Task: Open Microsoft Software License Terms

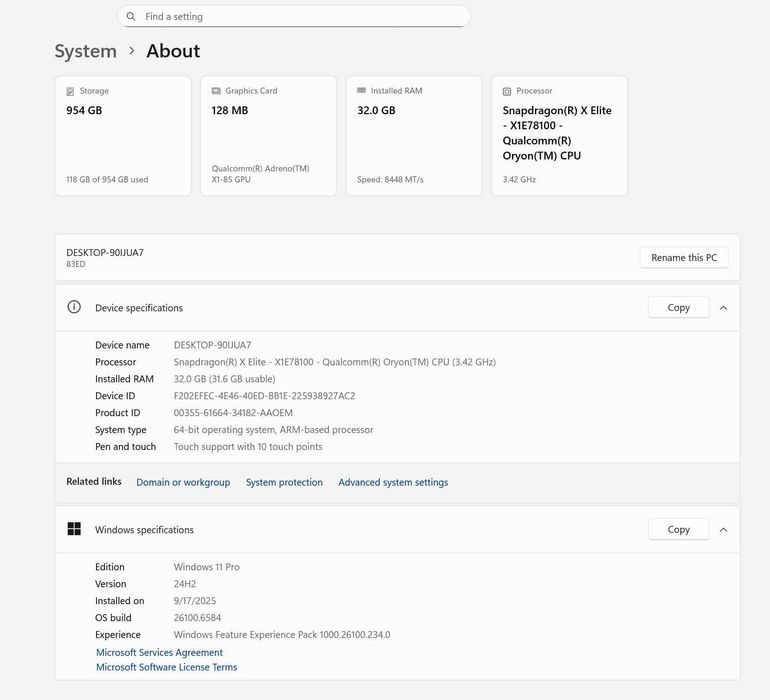Action: pyautogui.click(x=166, y=667)
